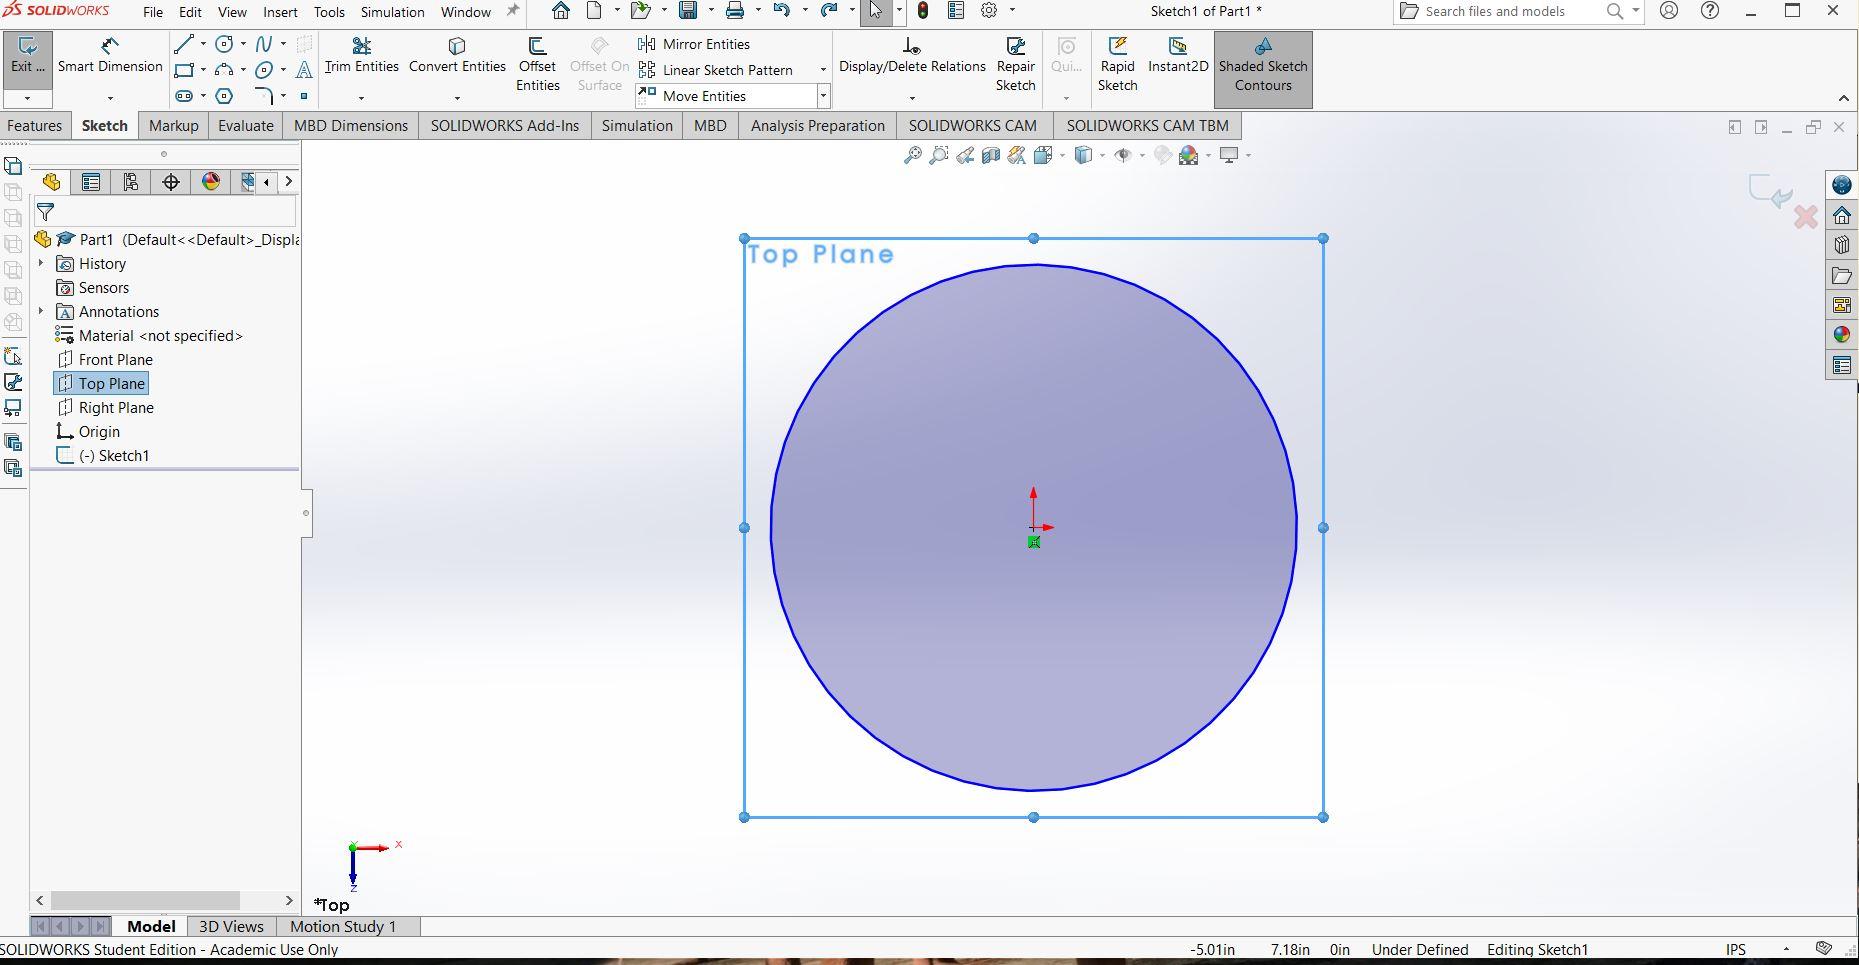
Task: Expand the History tree node
Action: (x=41, y=263)
